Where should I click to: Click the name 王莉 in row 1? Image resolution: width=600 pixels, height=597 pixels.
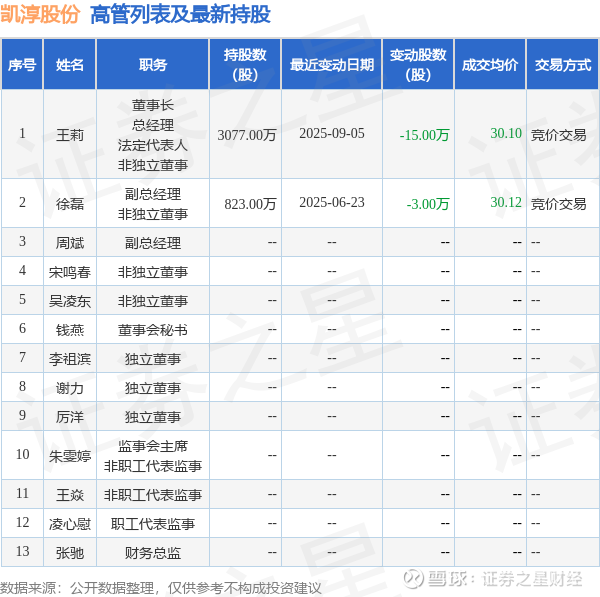70,134
